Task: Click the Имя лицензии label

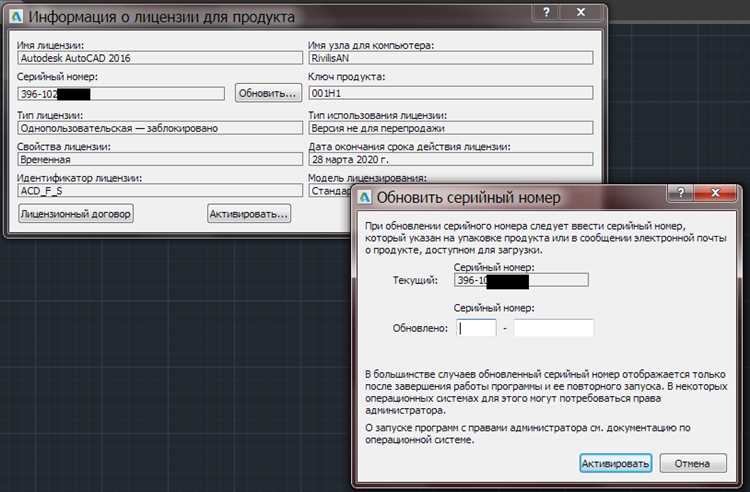Action: 50,45
